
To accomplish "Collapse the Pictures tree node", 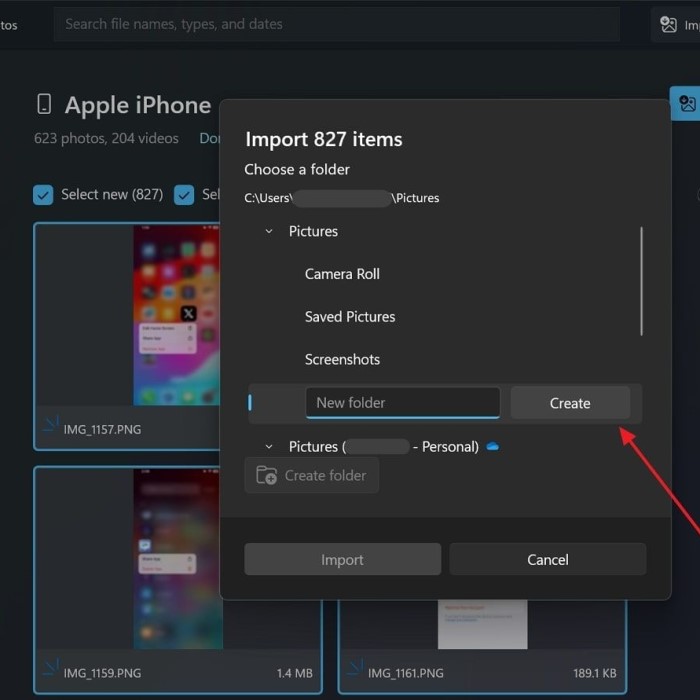I will 269,231.
